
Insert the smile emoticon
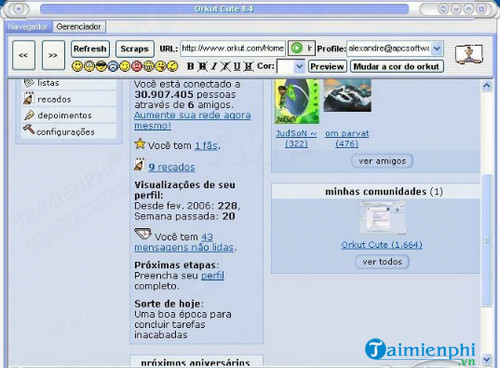[x=77, y=66]
